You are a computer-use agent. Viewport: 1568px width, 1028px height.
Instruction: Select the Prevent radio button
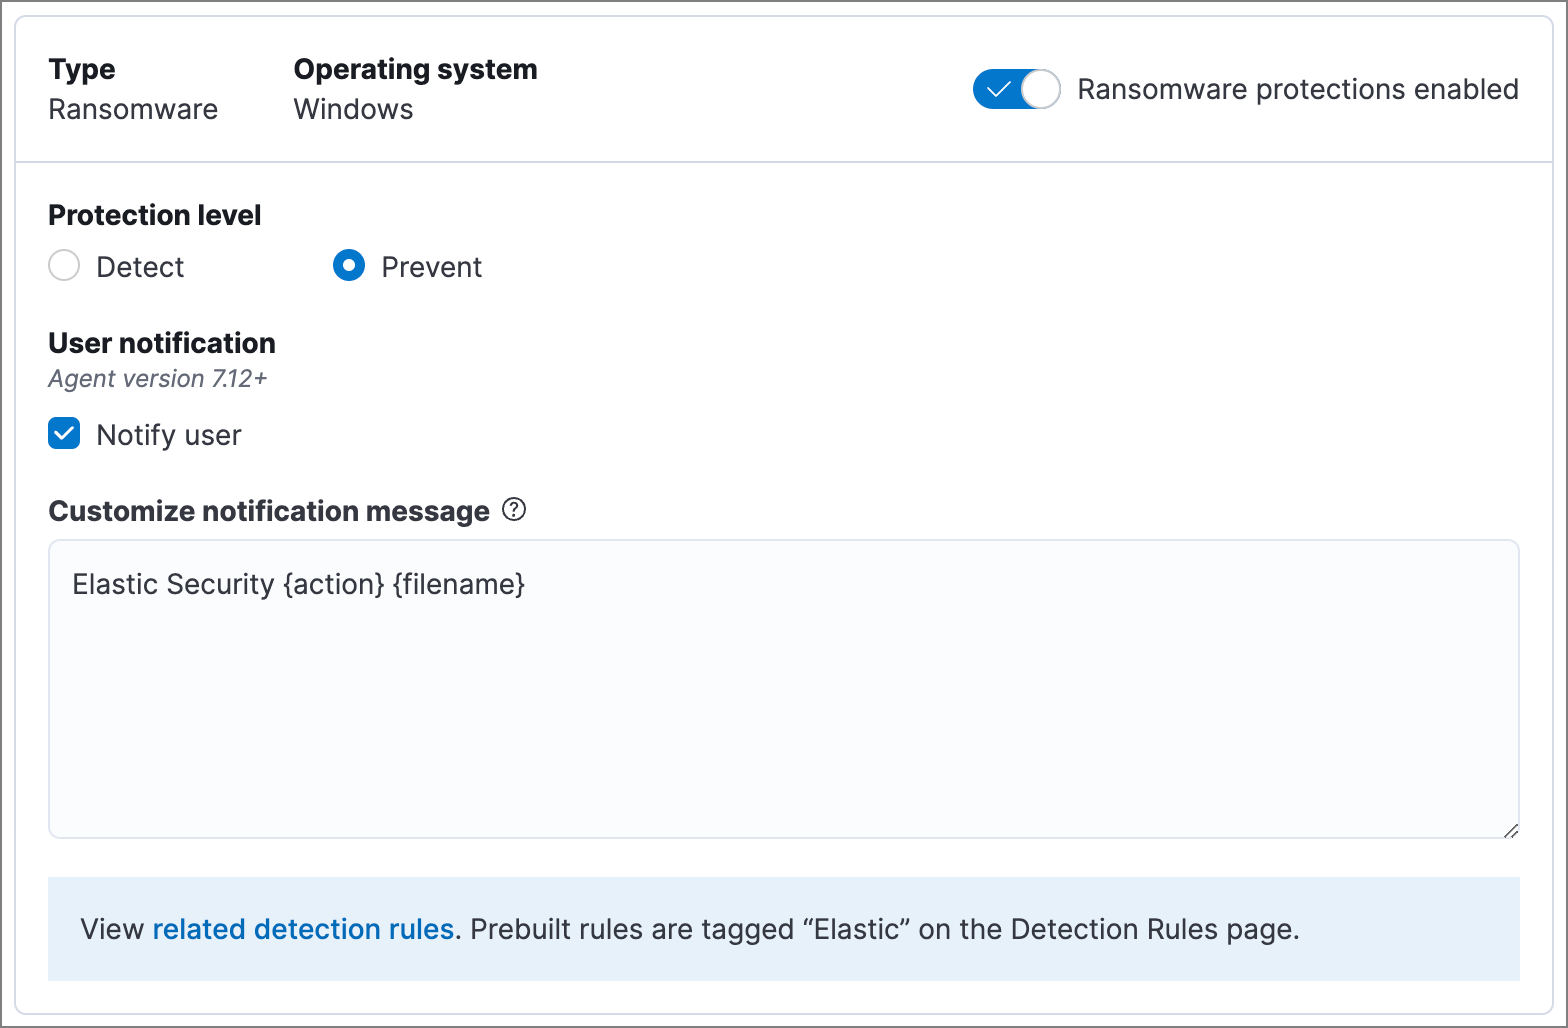click(349, 266)
